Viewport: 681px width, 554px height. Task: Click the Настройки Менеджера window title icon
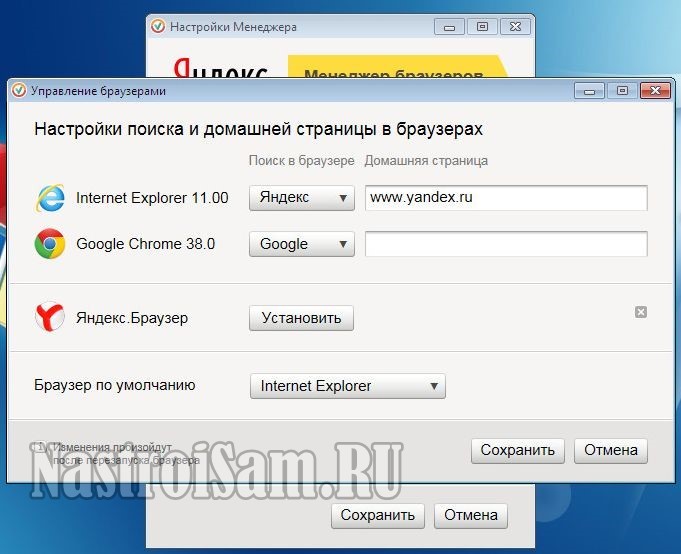[x=158, y=26]
